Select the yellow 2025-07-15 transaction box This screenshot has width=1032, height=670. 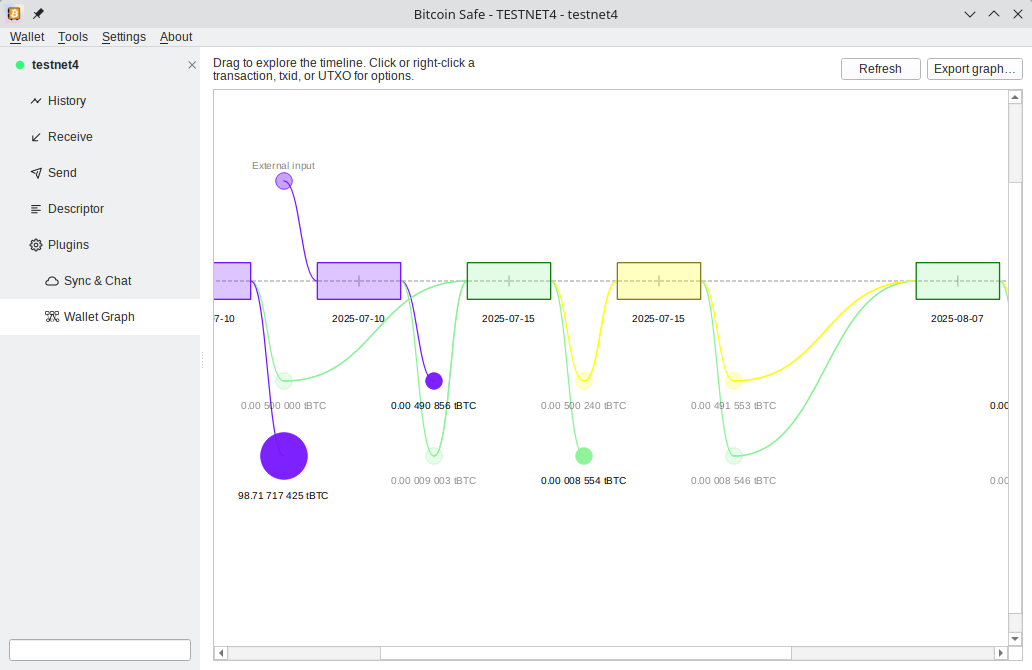point(659,281)
